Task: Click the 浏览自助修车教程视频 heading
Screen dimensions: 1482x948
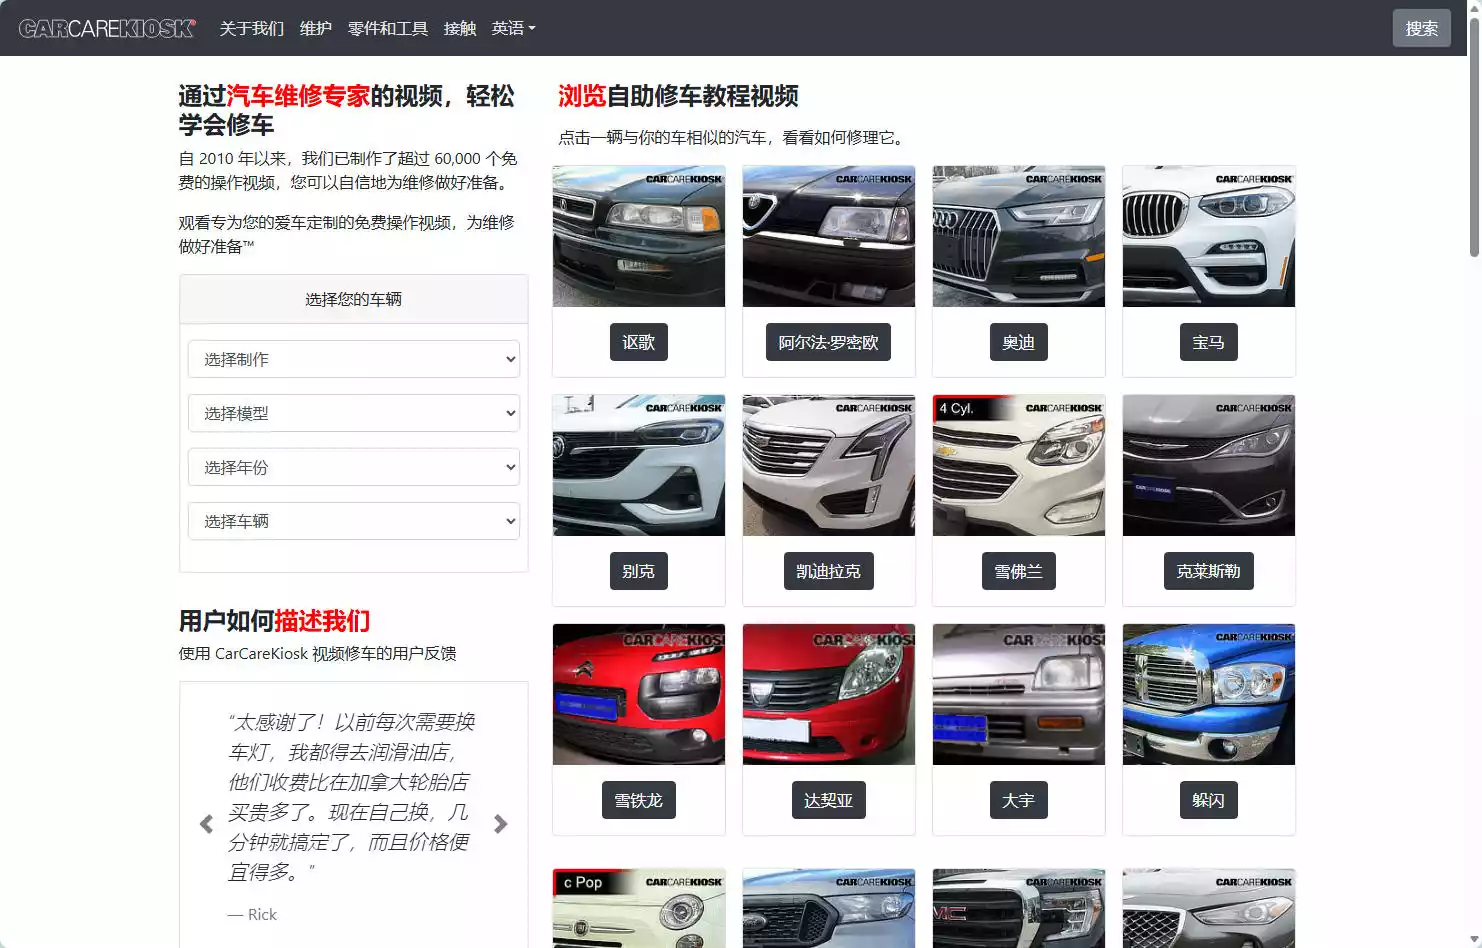Action: (678, 96)
